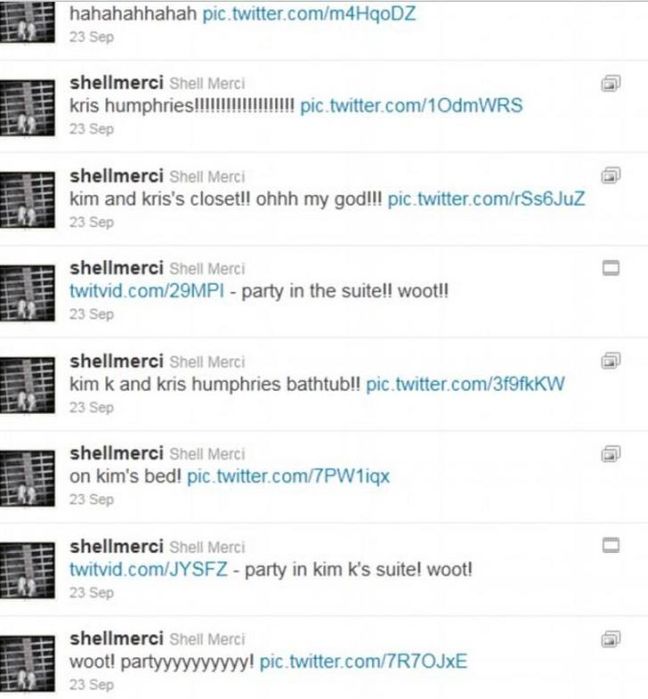Viewport: 648px width, 699px height.
Task: Open pic.twitter.com/1OdmWRS link
Action: tap(411, 106)
